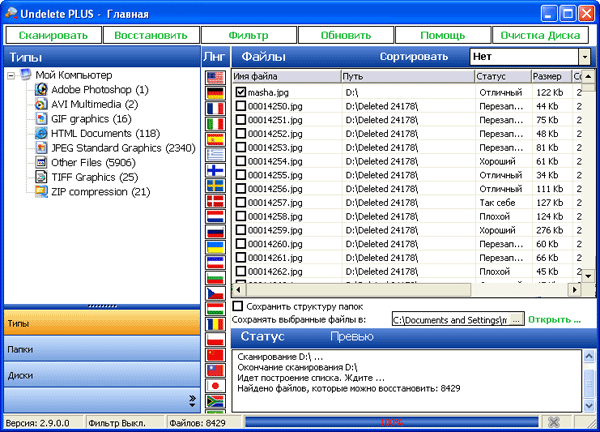This screenshot has width=600, height=432.
Task: Open the Диски pane tab
Action: [102, 375]
